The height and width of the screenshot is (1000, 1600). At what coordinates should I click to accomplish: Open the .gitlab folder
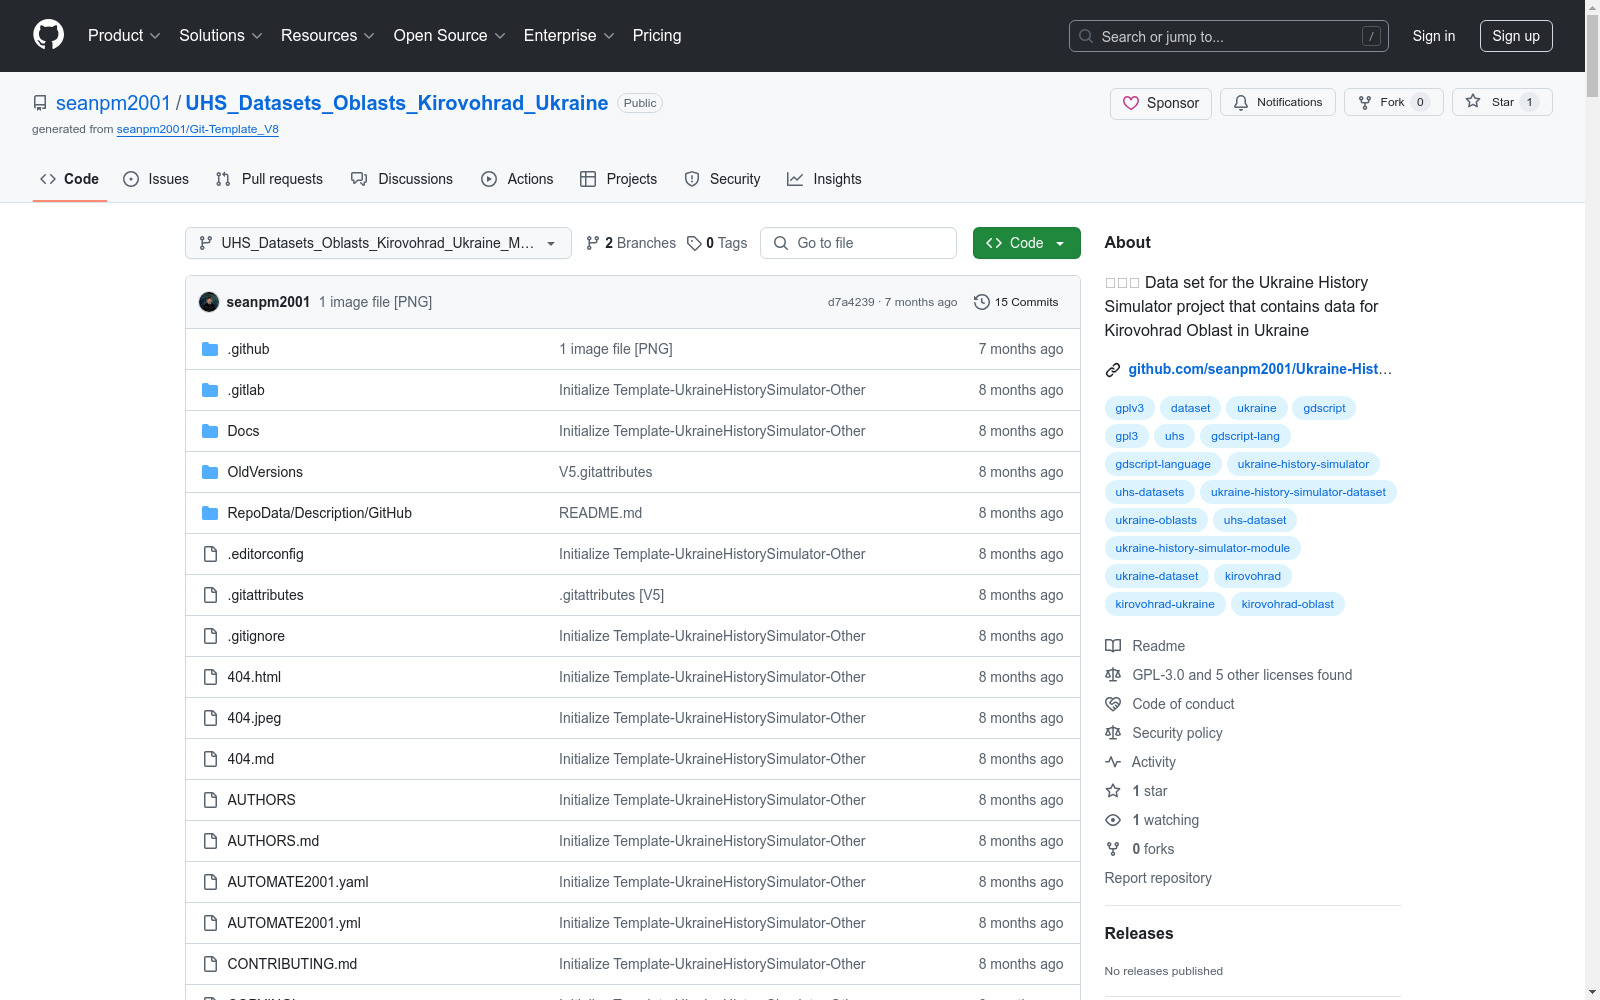[x=246, y=390]
